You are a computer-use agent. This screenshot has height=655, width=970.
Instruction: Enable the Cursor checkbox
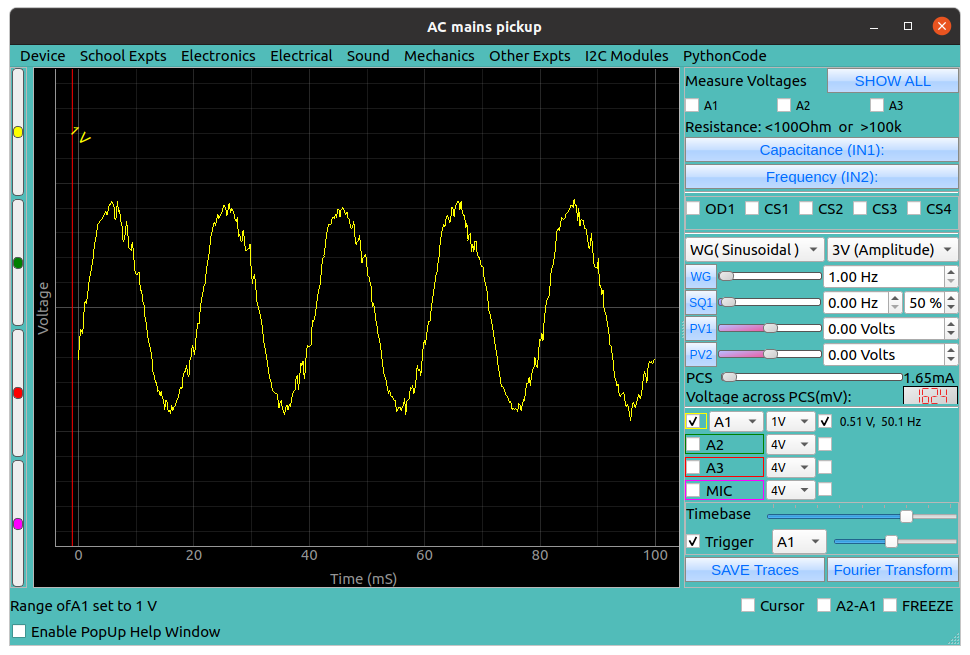click(748, 605)
